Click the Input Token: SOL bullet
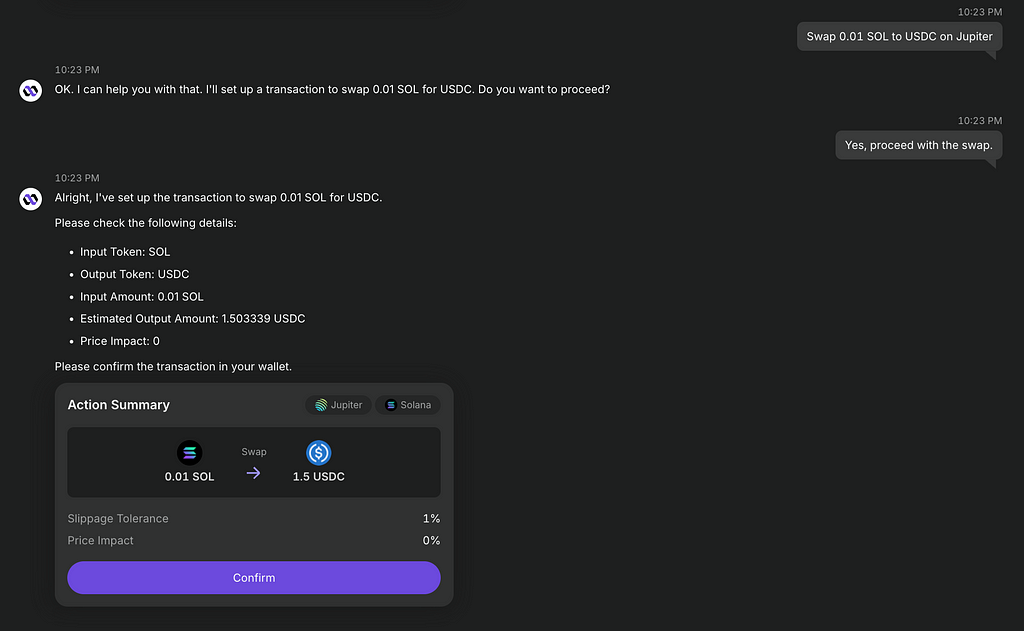 pyautogui.click(x=125, y=252)
